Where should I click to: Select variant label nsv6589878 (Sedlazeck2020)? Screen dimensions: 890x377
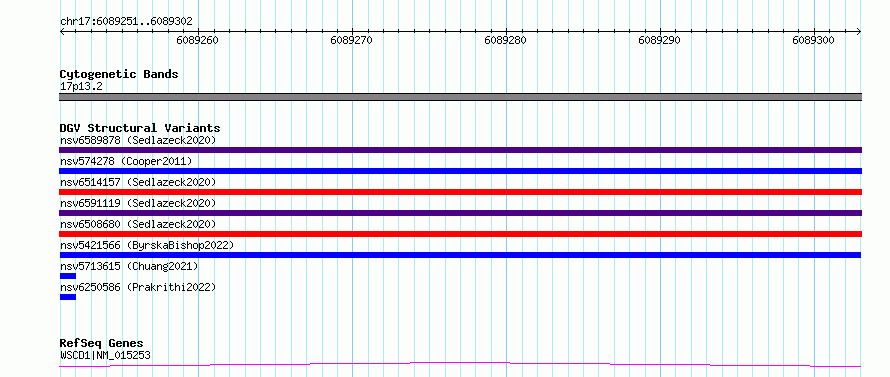coord(138,140)
